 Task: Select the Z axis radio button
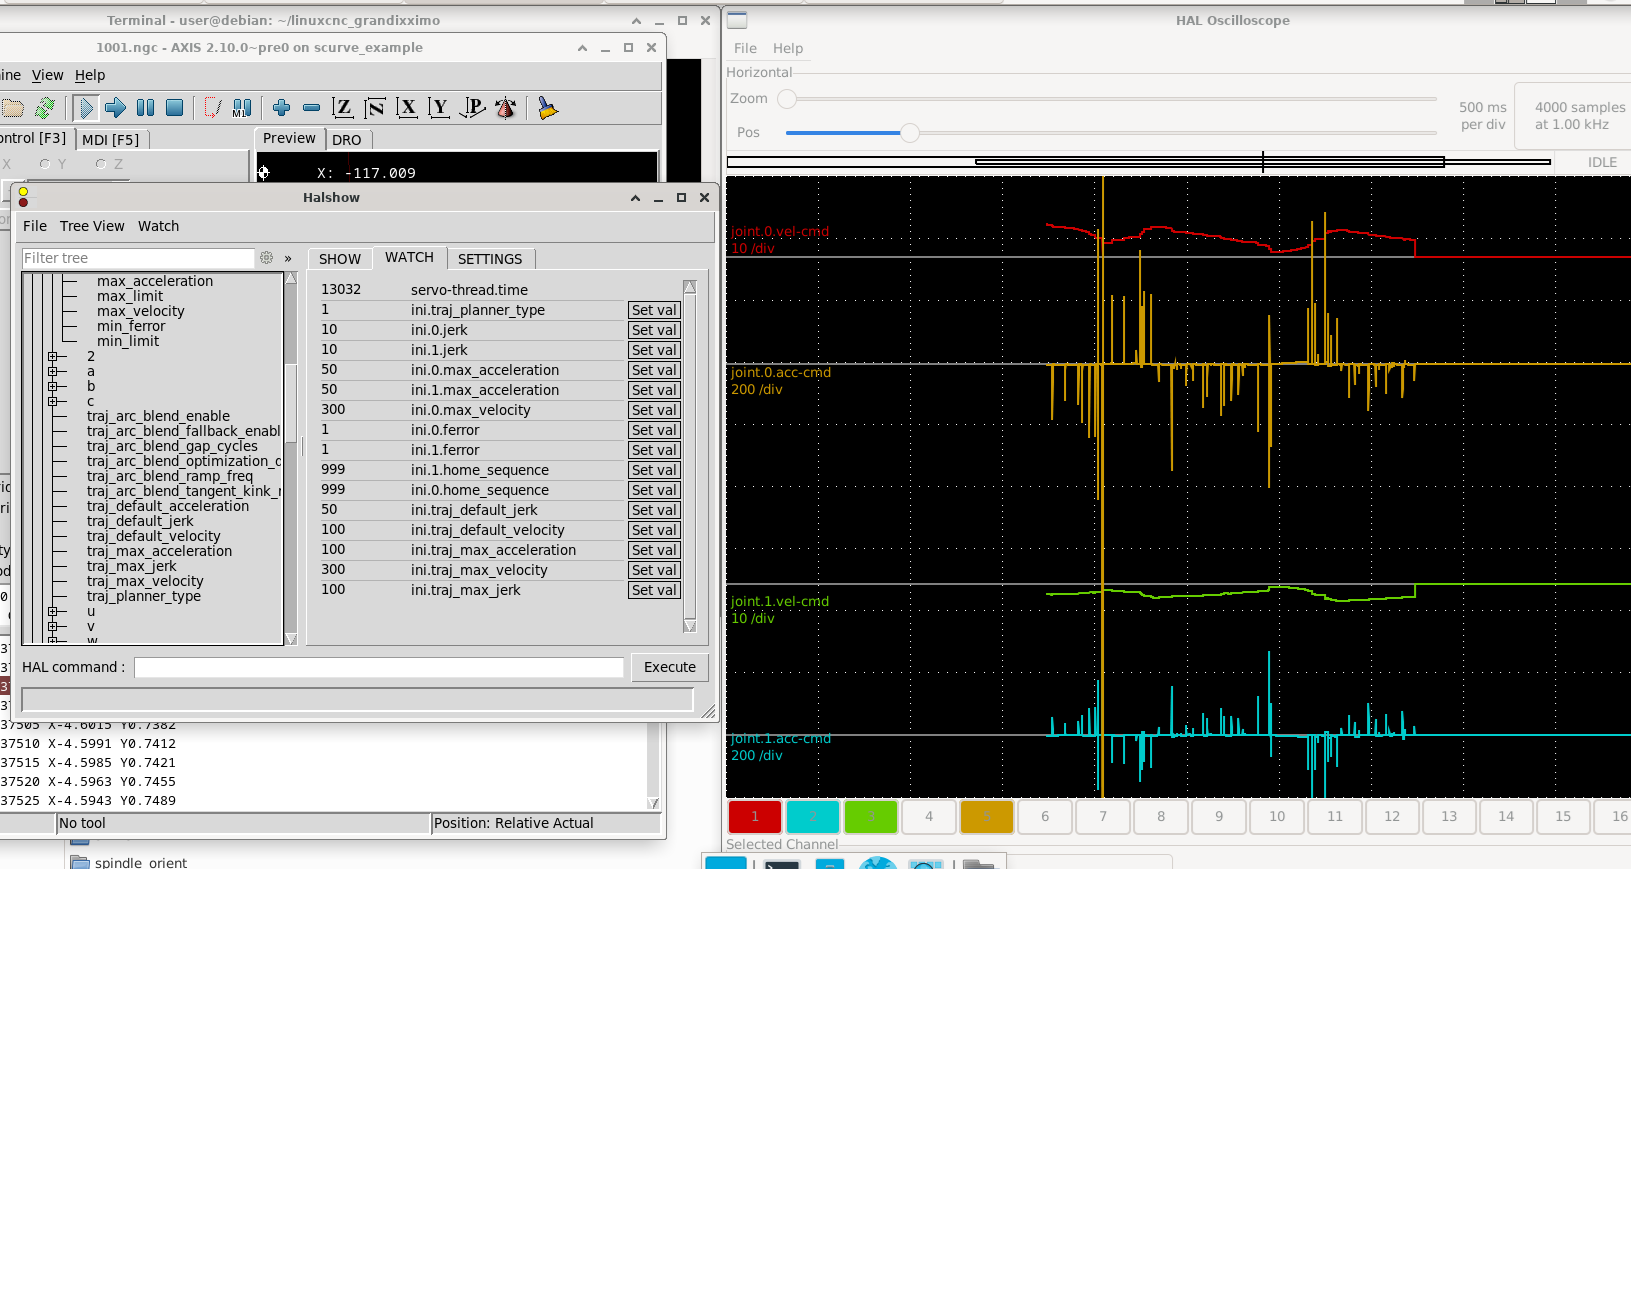click(101, 164)
